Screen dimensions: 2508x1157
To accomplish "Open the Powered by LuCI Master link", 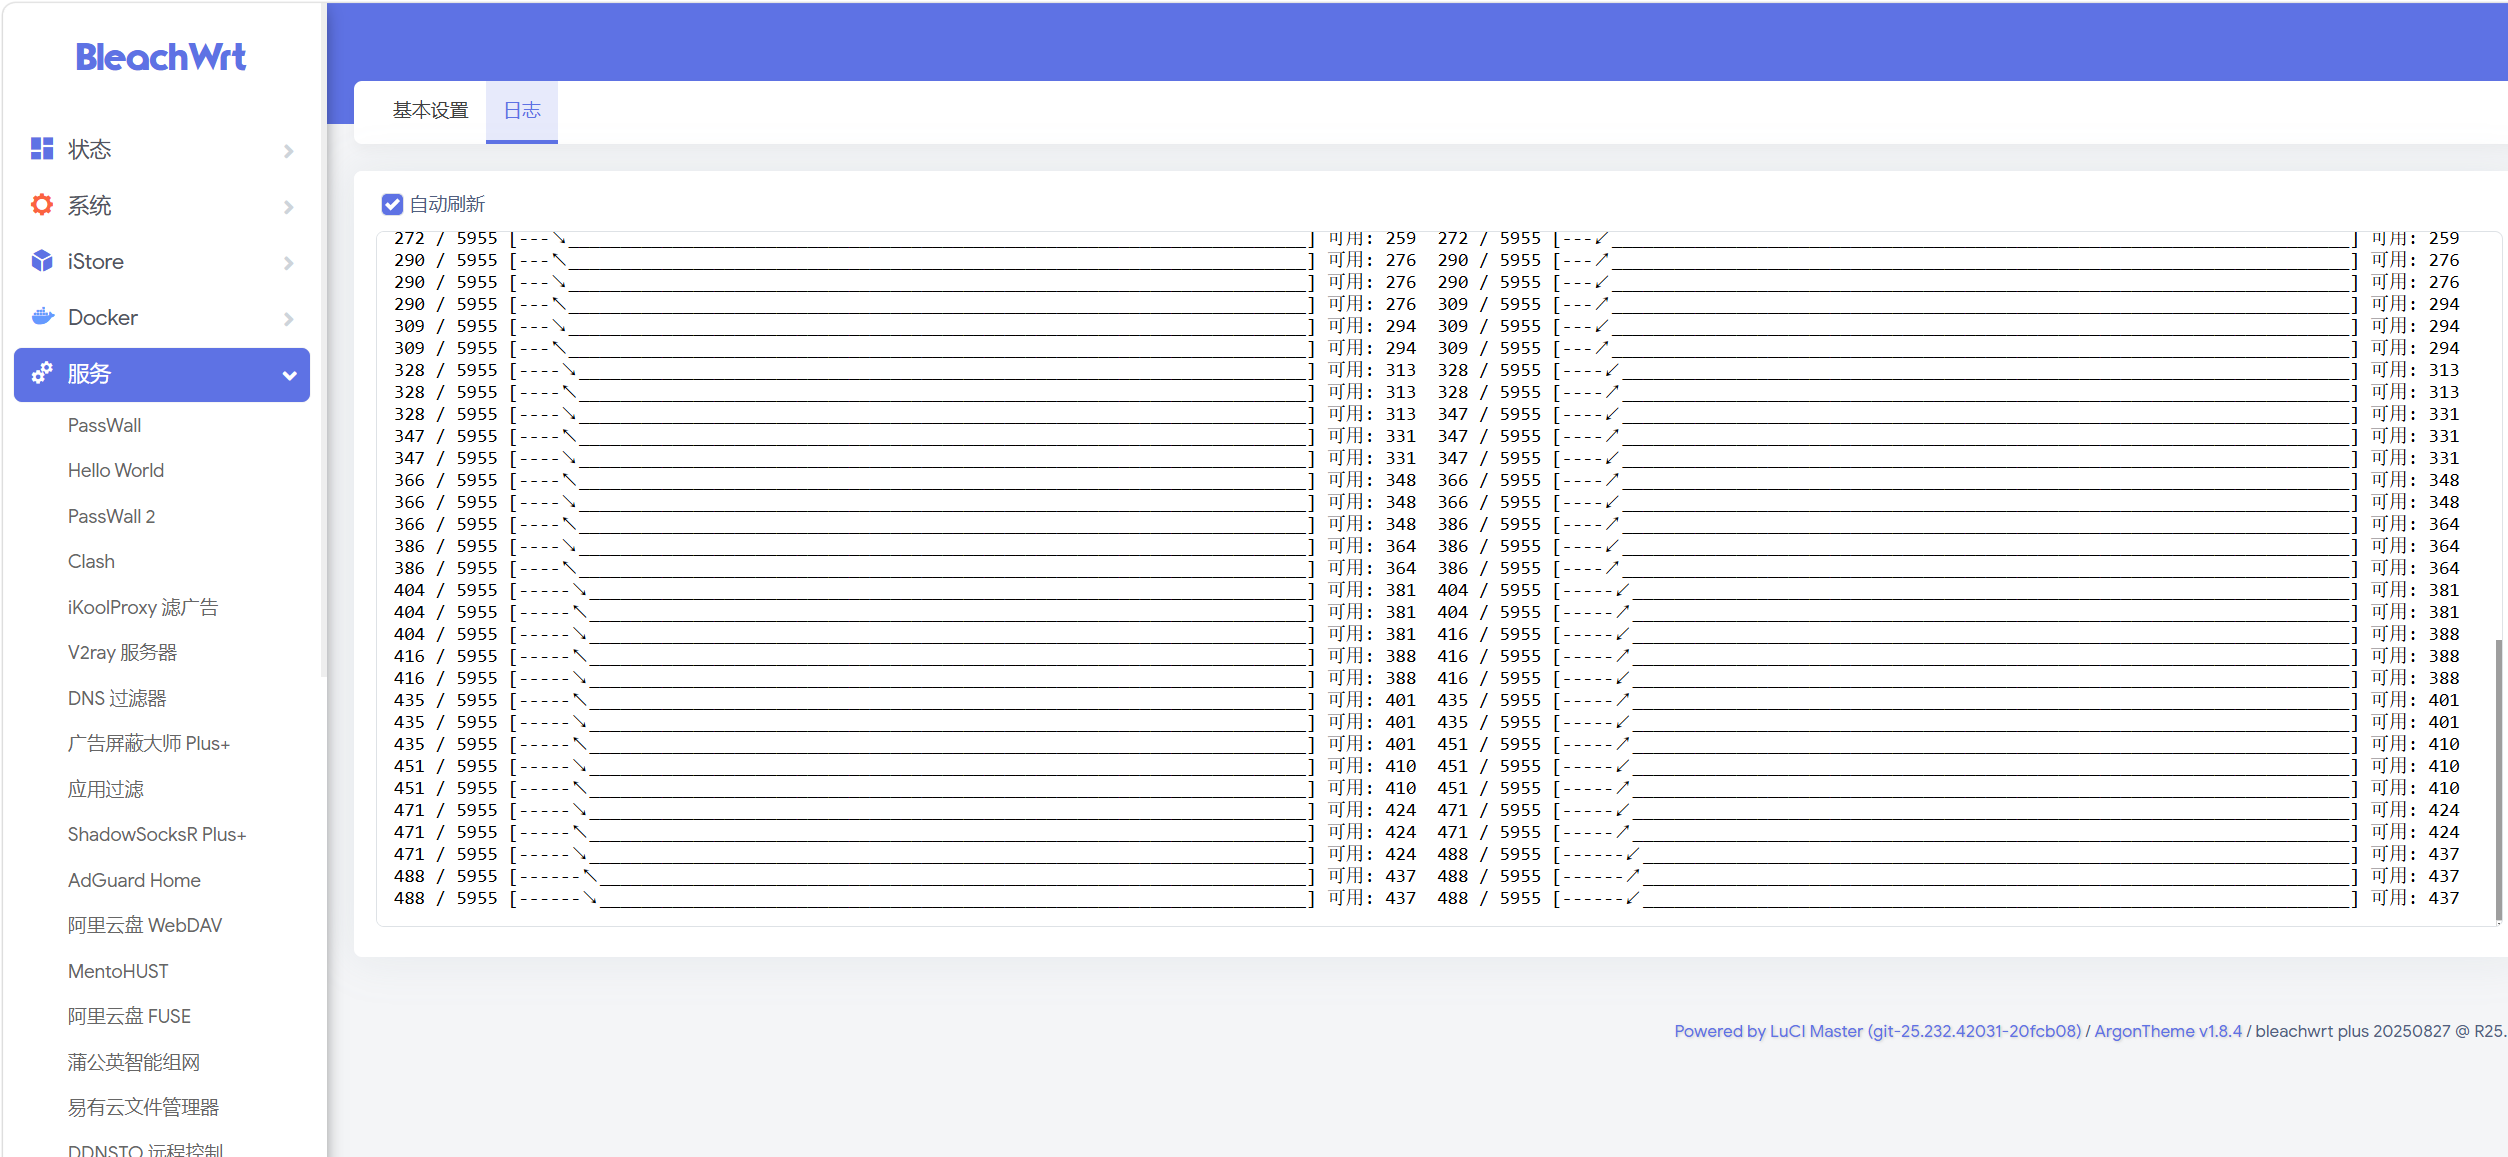I will [x=1877, y=1031].
